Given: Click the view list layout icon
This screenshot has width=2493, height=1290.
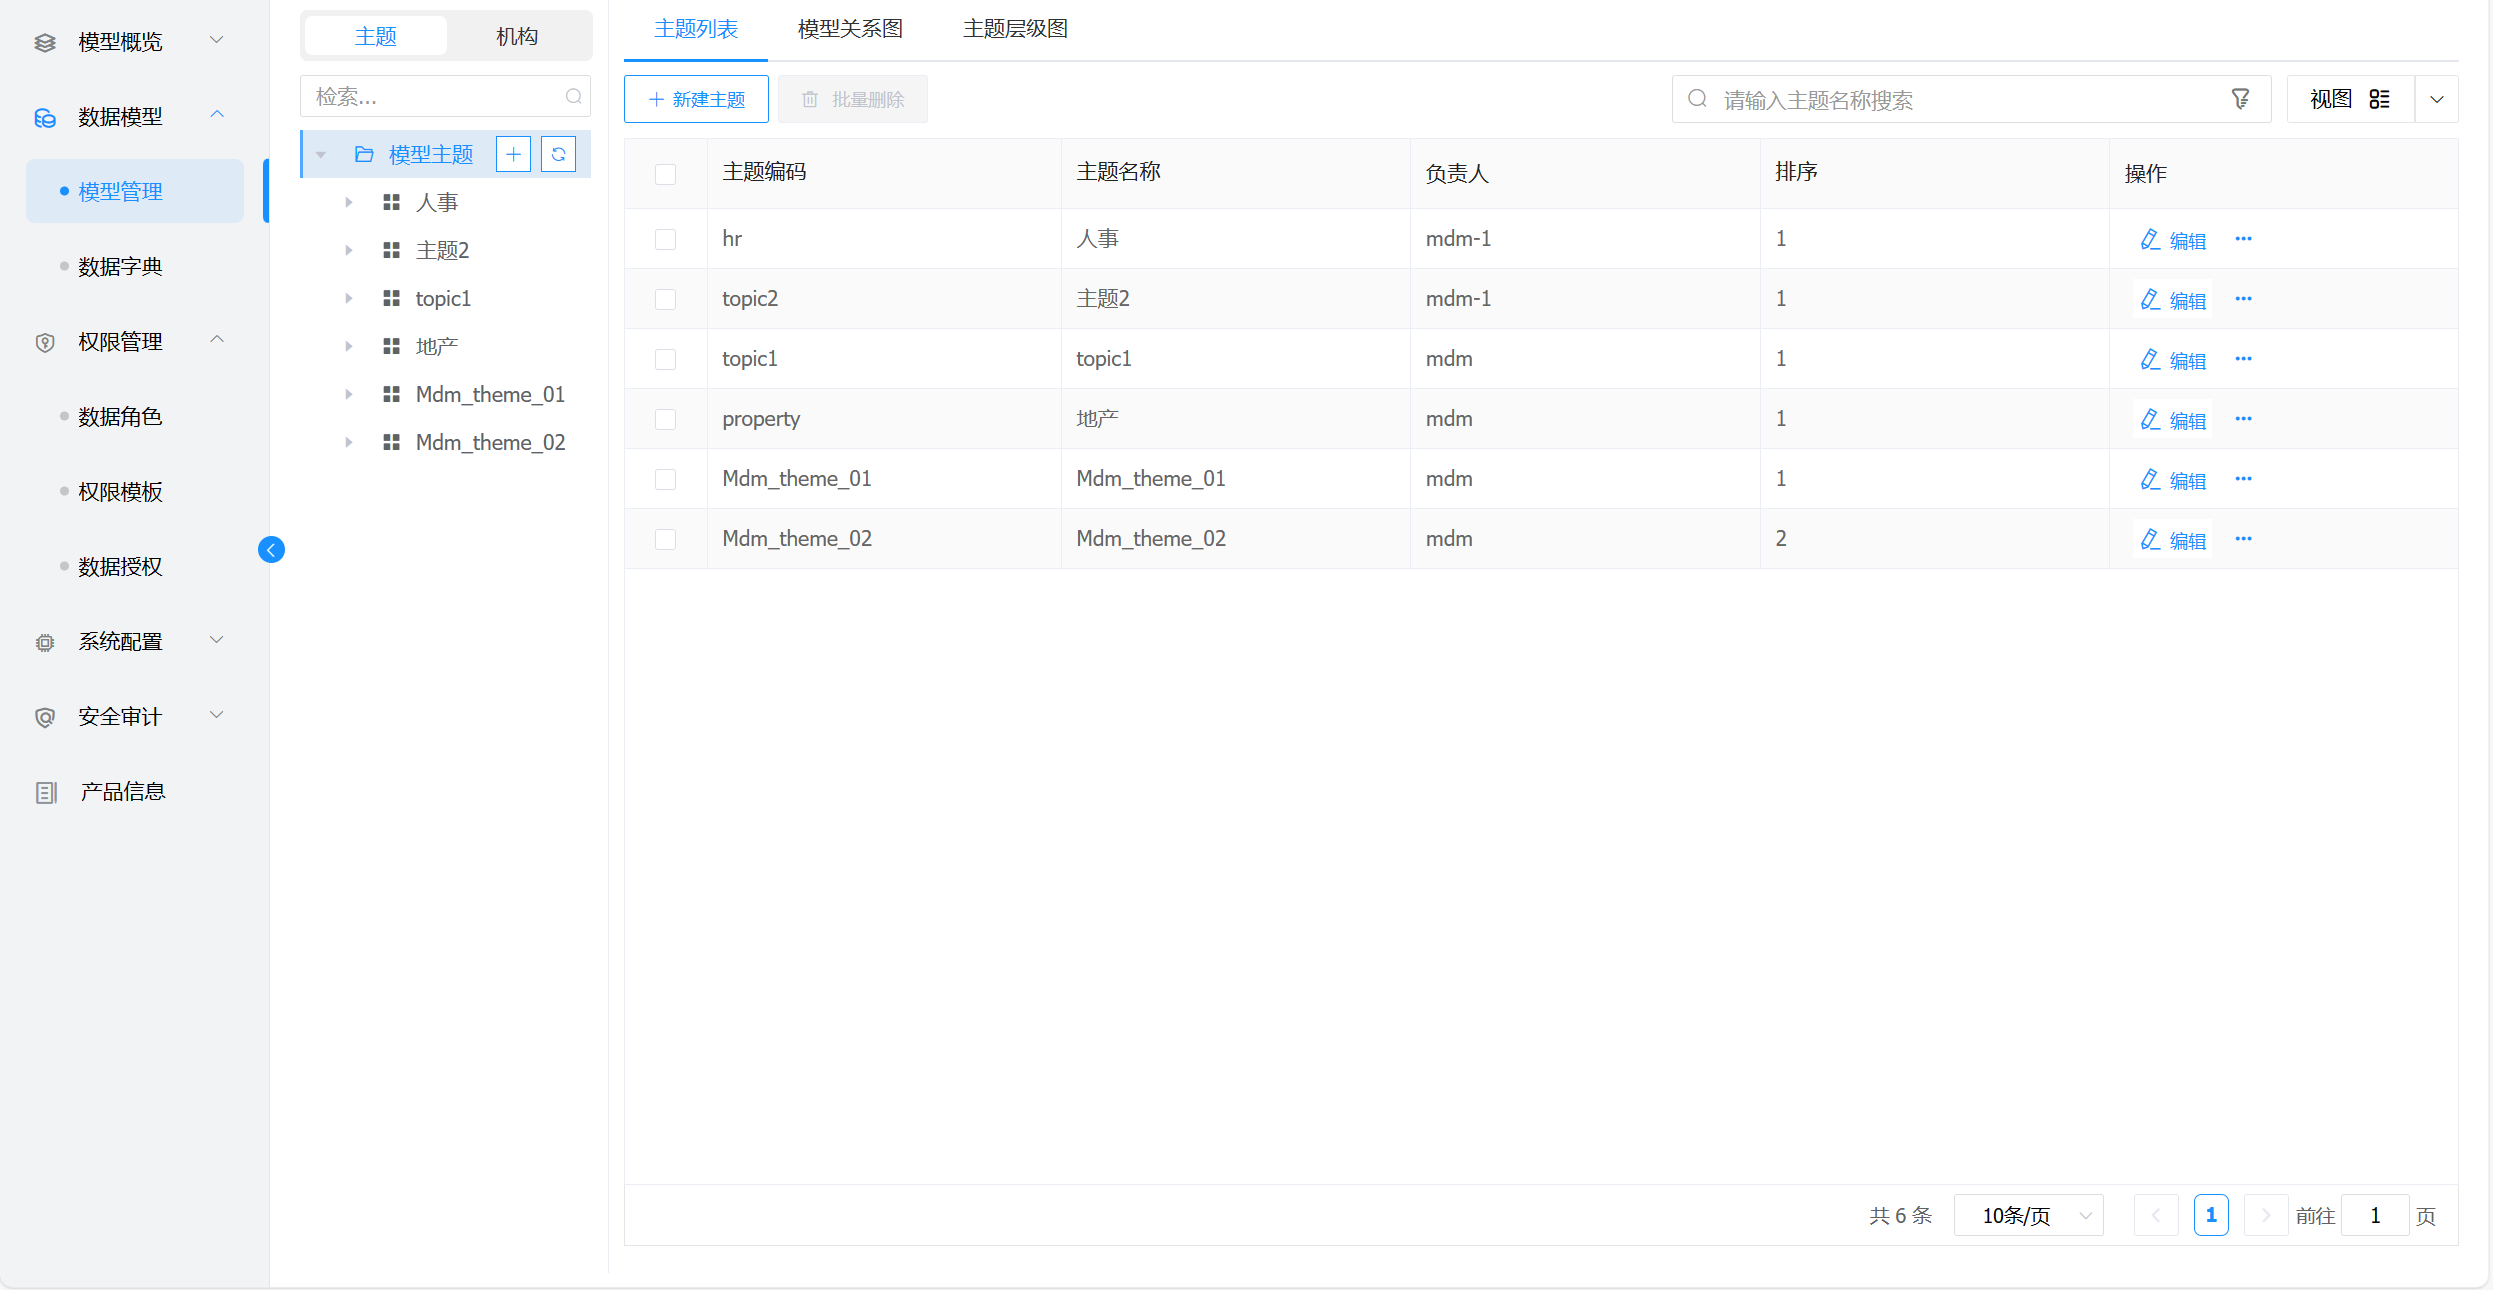Looking at the screenshot, I should click(2379, 99).
